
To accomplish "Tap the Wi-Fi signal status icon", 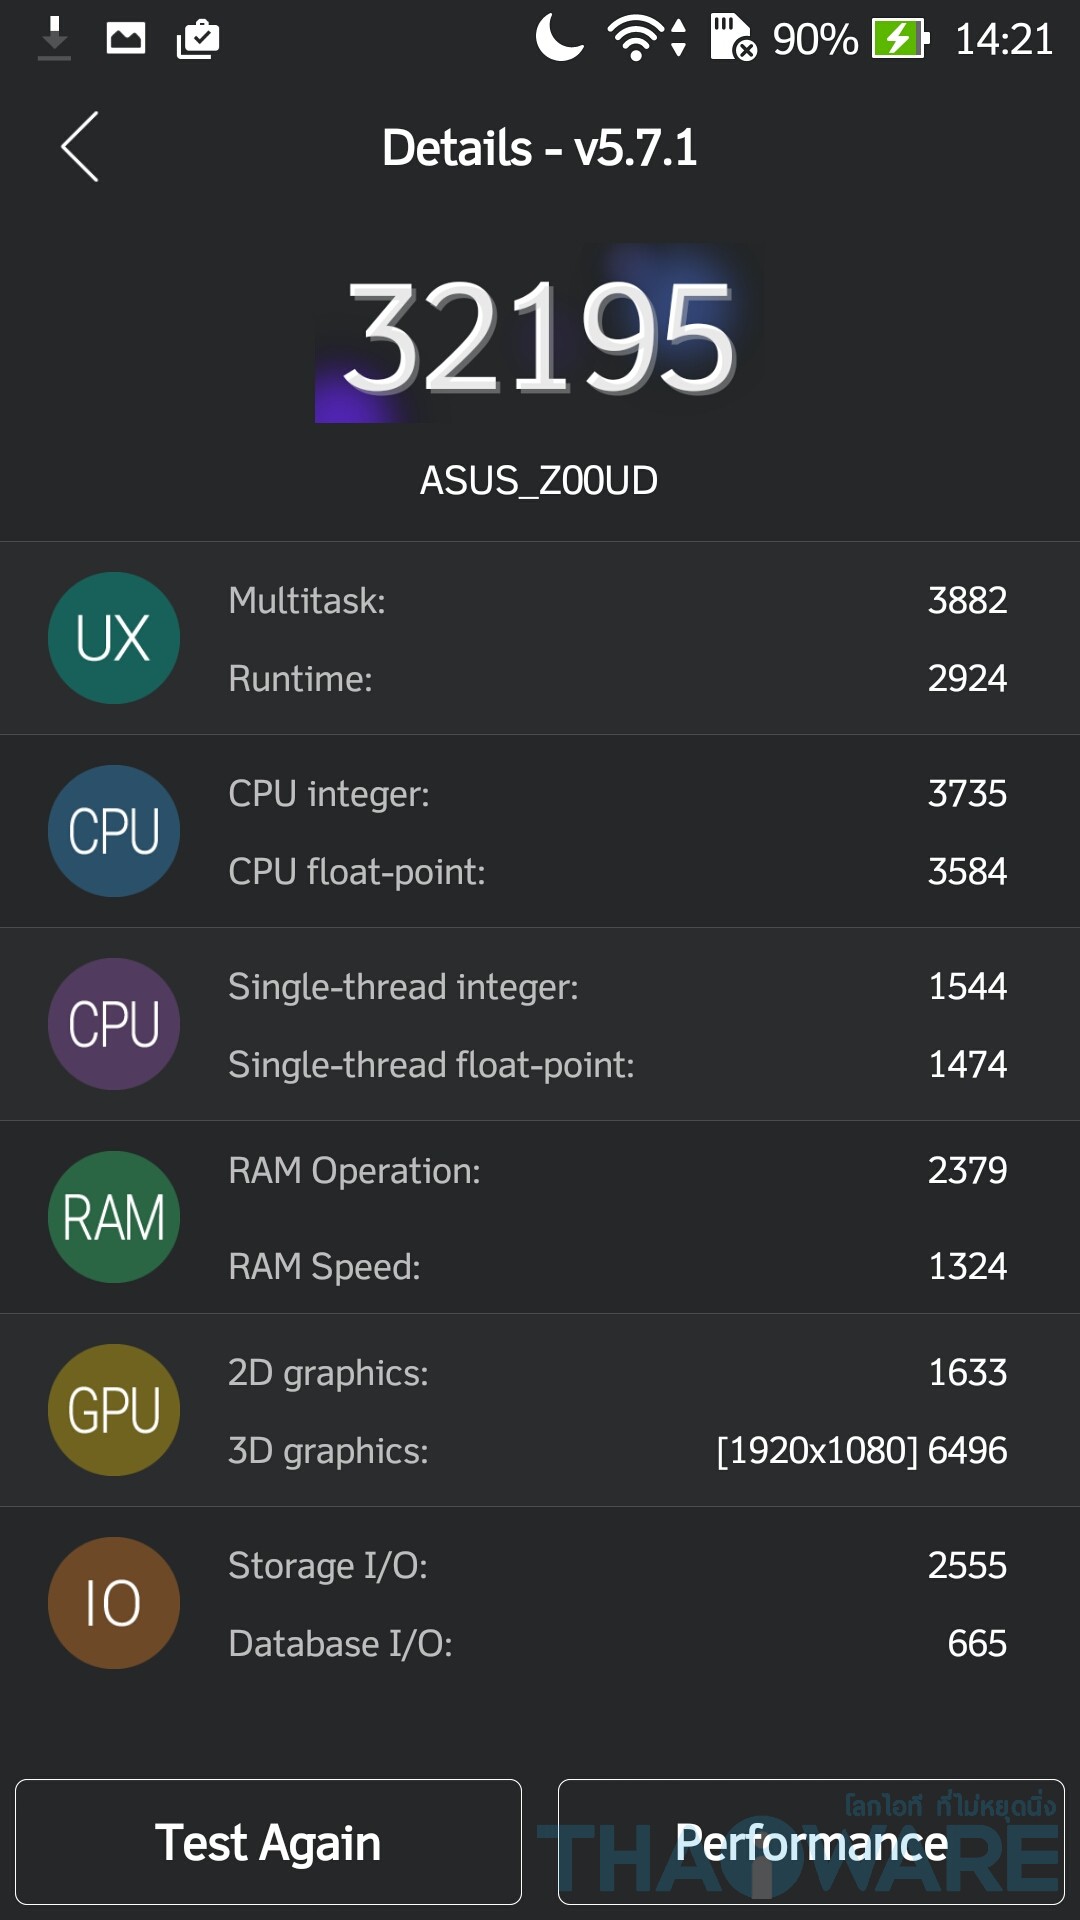I will [635, 39].
